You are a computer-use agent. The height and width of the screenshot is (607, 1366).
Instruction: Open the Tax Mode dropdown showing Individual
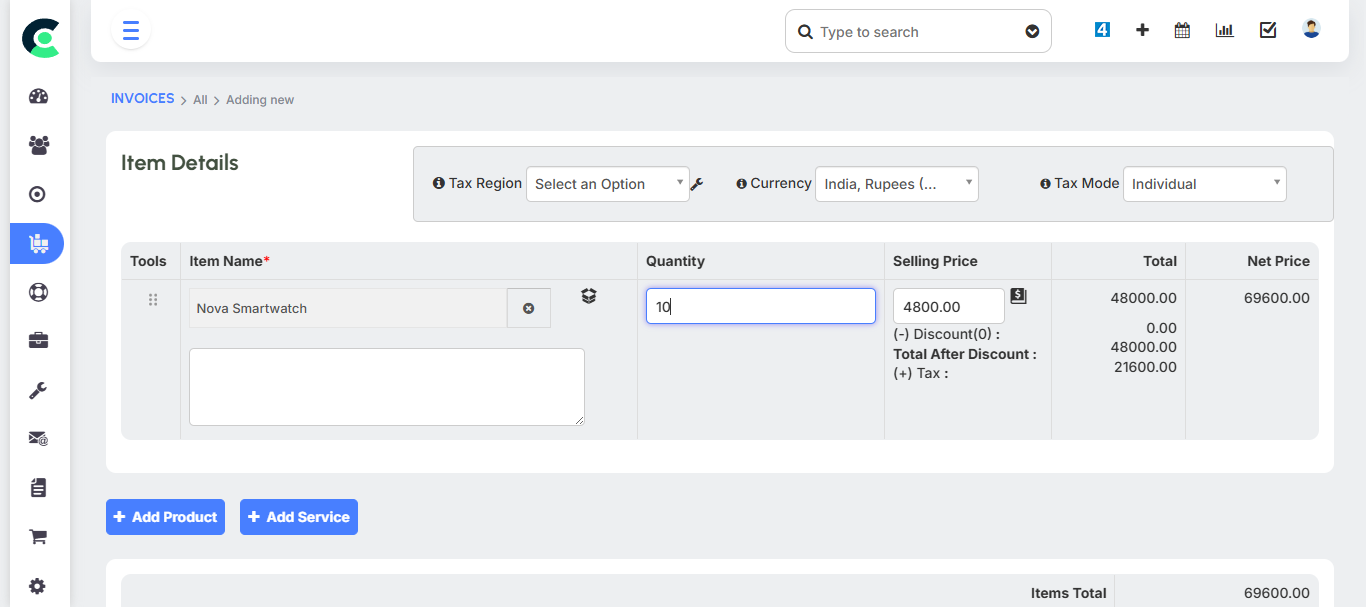point(1204,183)
